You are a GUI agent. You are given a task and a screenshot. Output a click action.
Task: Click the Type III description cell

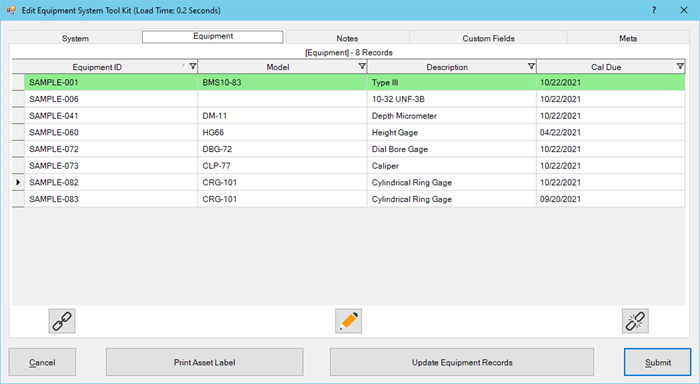coord(451,83)
